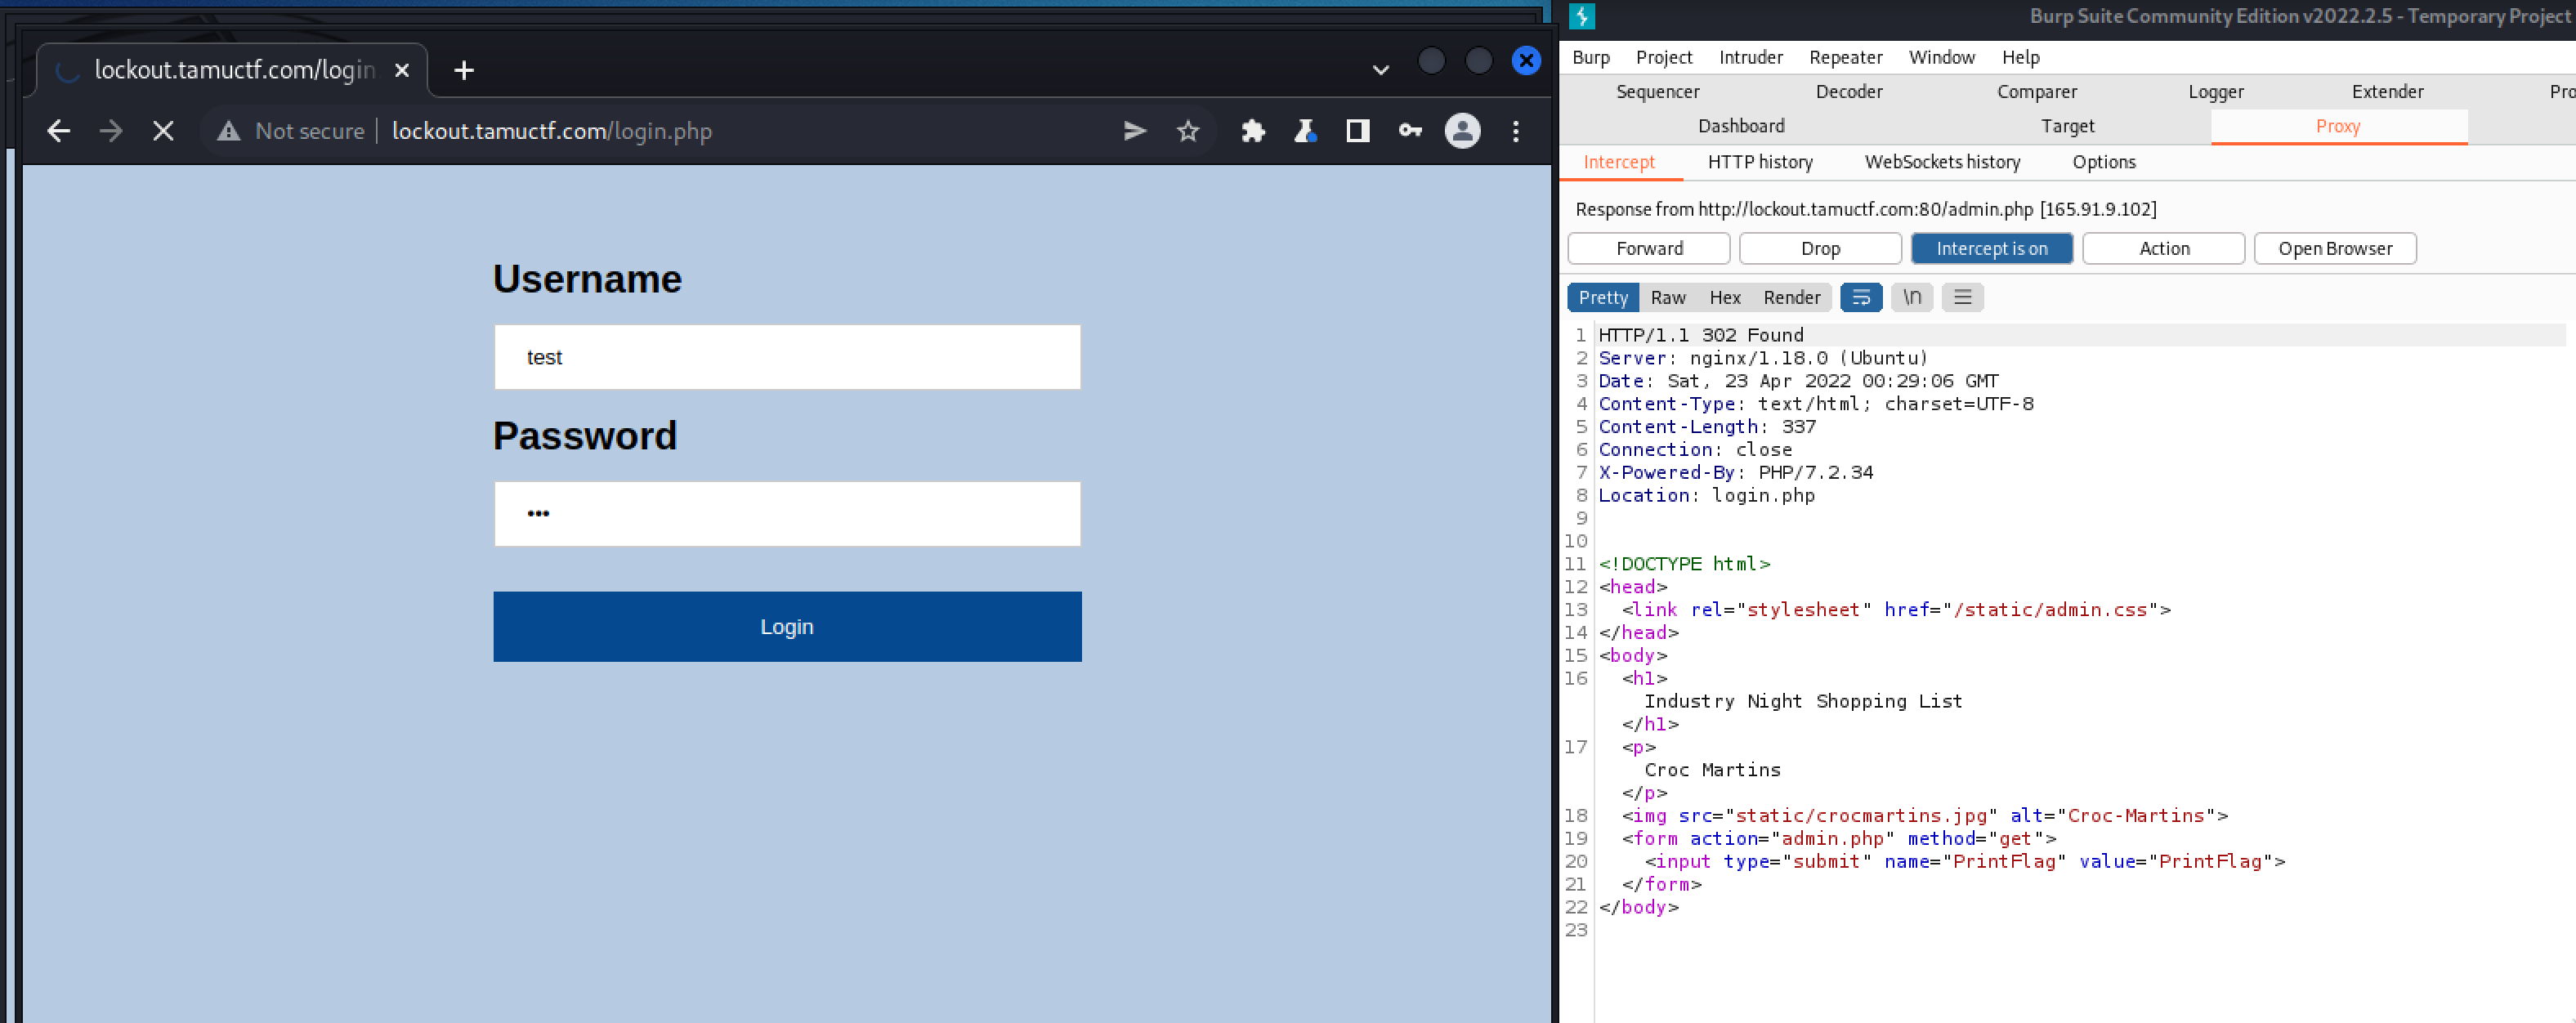
Task: Forward the intercepted response
Action: 1649,248
